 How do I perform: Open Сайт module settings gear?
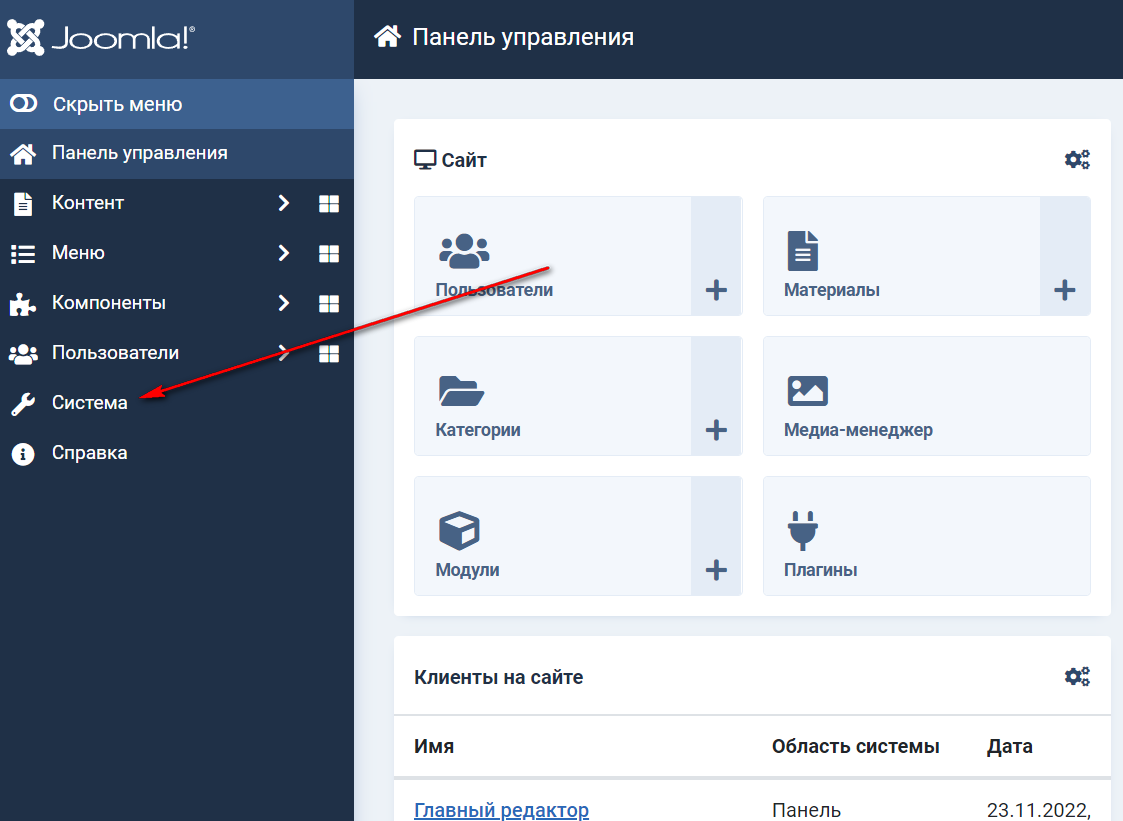tap(1077, 160)
